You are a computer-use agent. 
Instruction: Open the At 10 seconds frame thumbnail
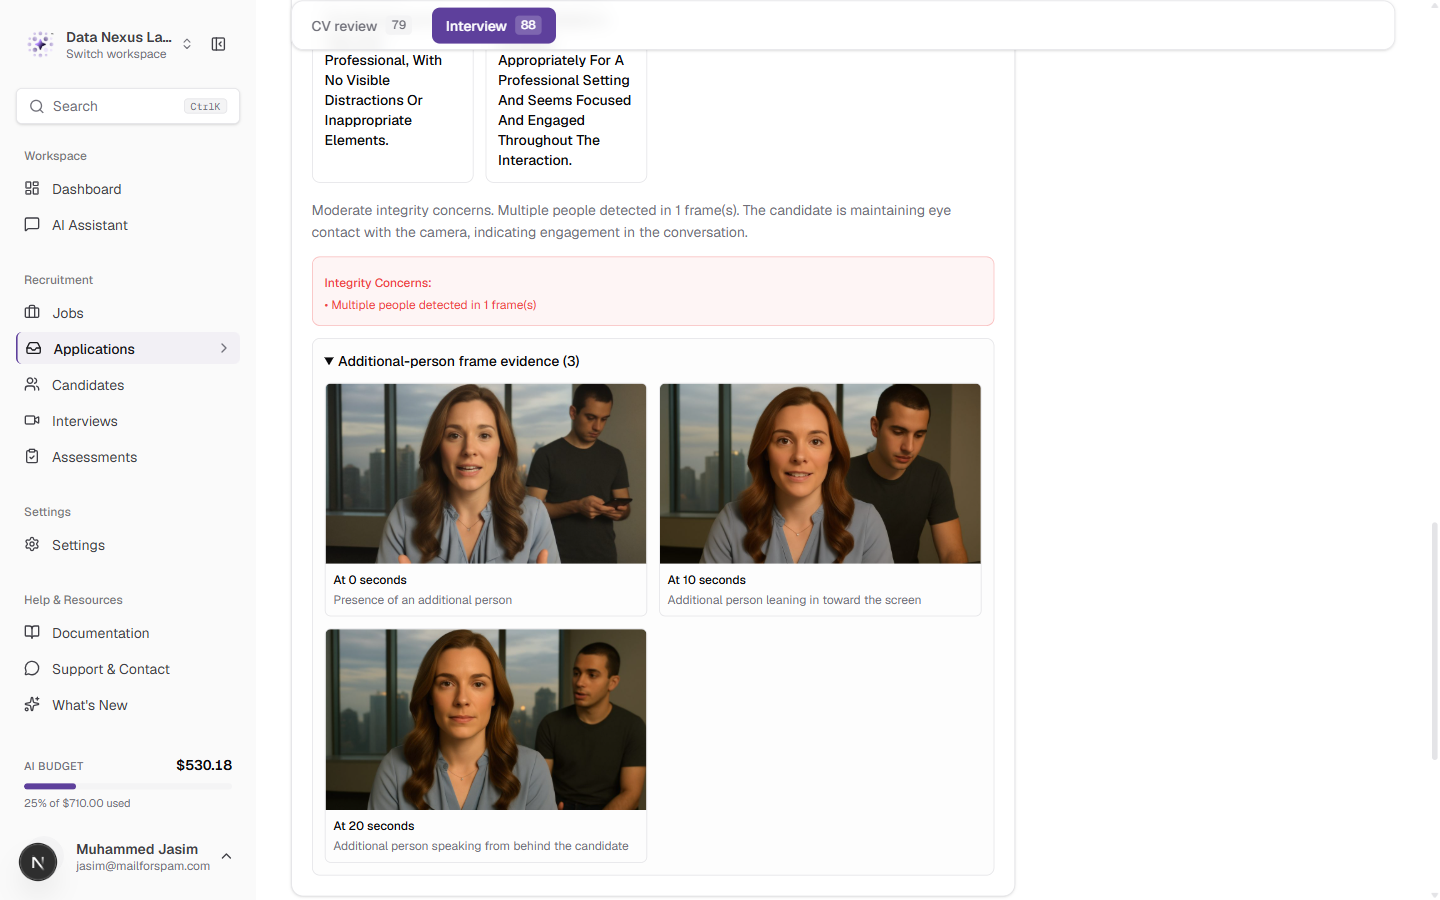(820, 474)
